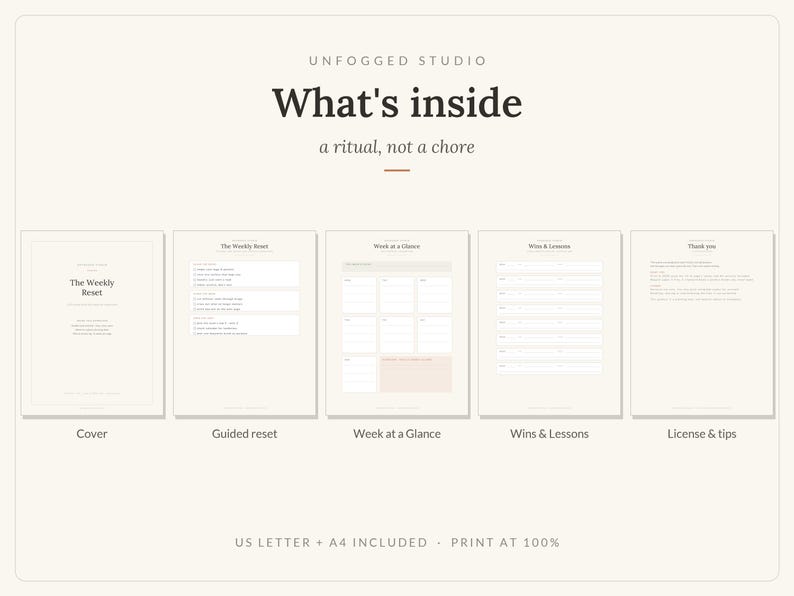Viewport: 794px width, 596px height.
Task: Click the 'Week at a Glance' caption
Action: click(x=397, y=433)
